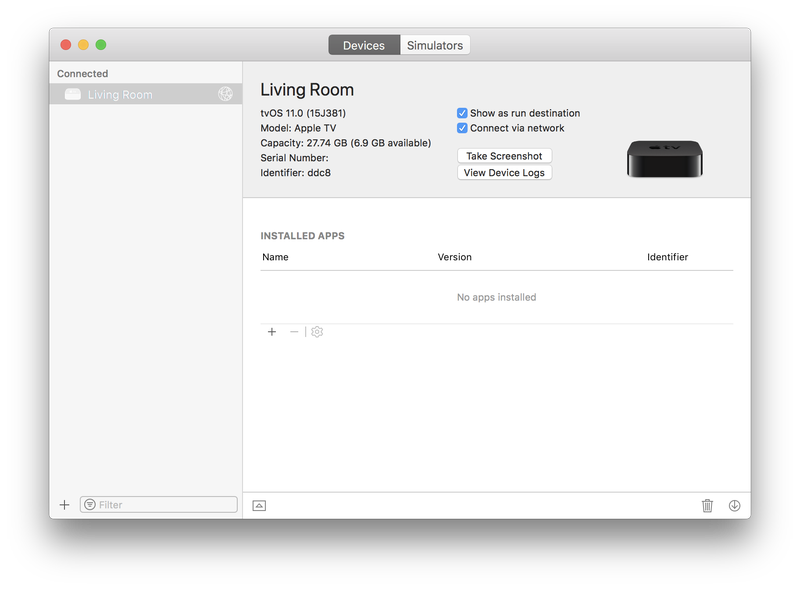Click the Connected section header

[x=83, y=73]
